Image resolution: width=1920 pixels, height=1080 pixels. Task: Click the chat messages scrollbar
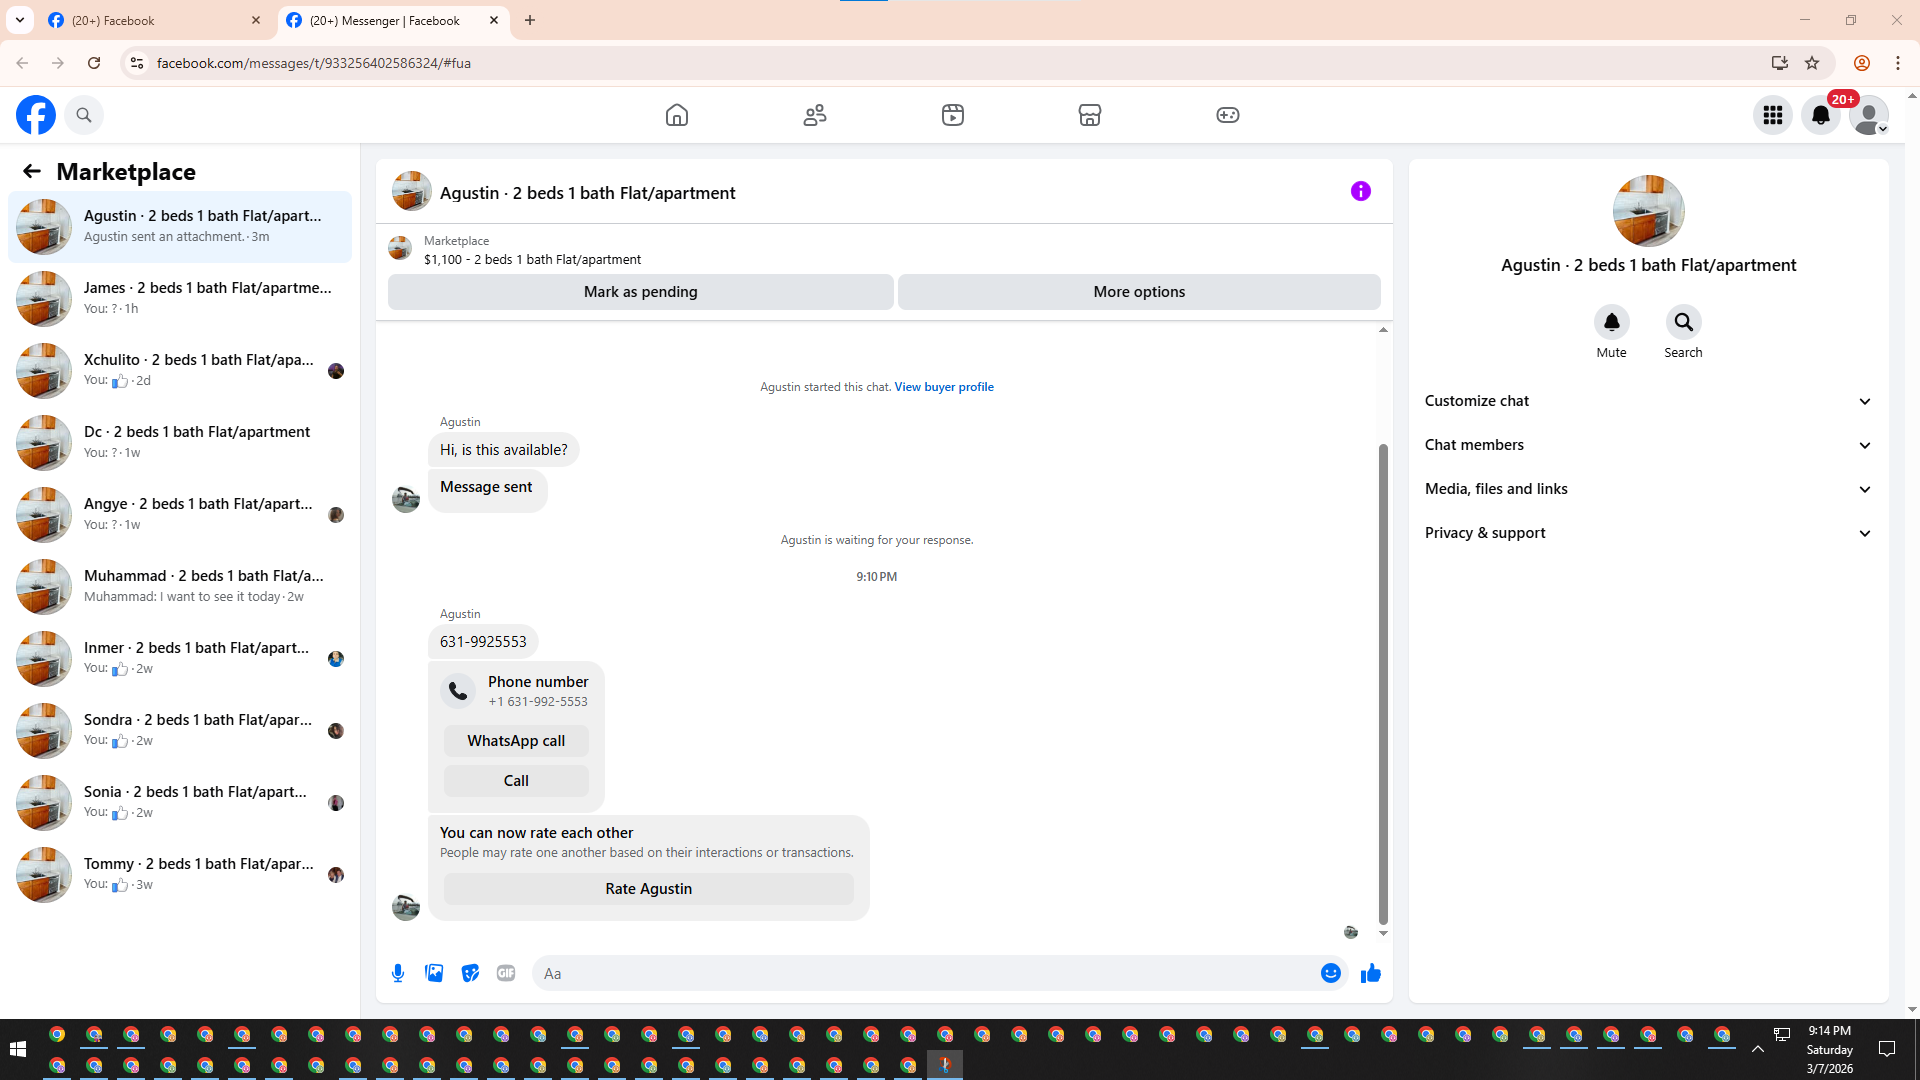1383,684
